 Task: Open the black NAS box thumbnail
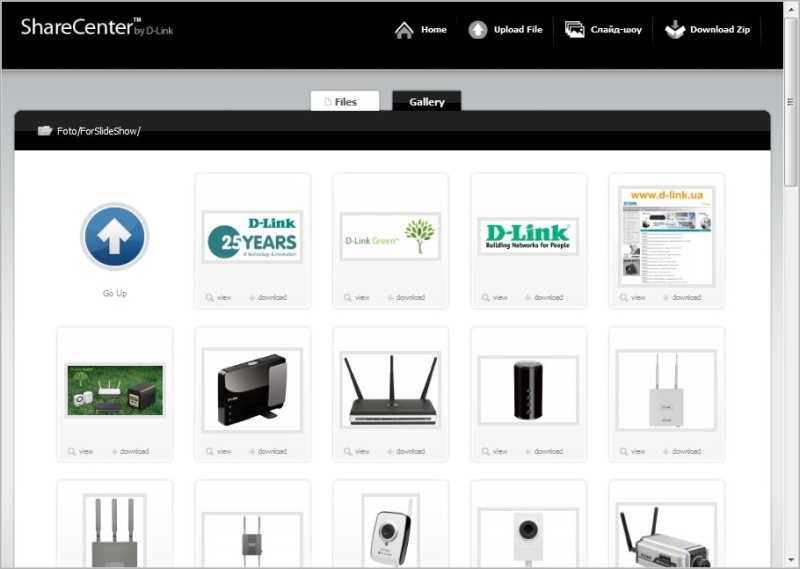tap(252, 390)
